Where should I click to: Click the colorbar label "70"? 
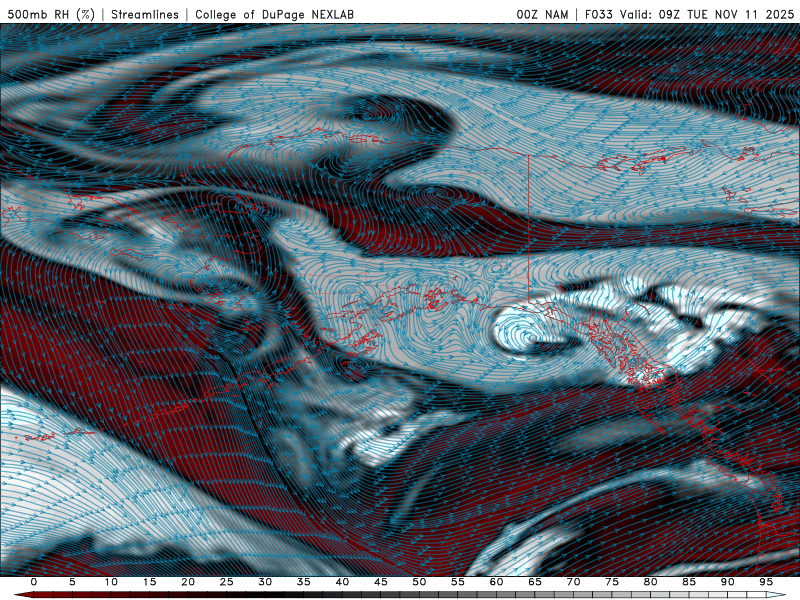point(573,582)
